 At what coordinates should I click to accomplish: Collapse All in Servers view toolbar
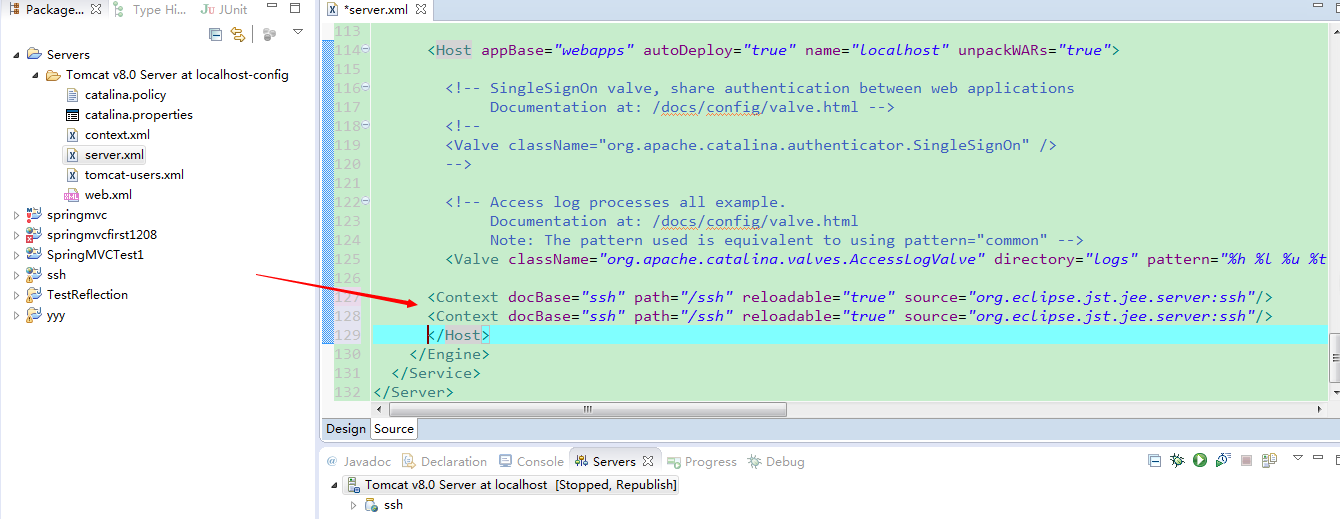point(1155,460)
